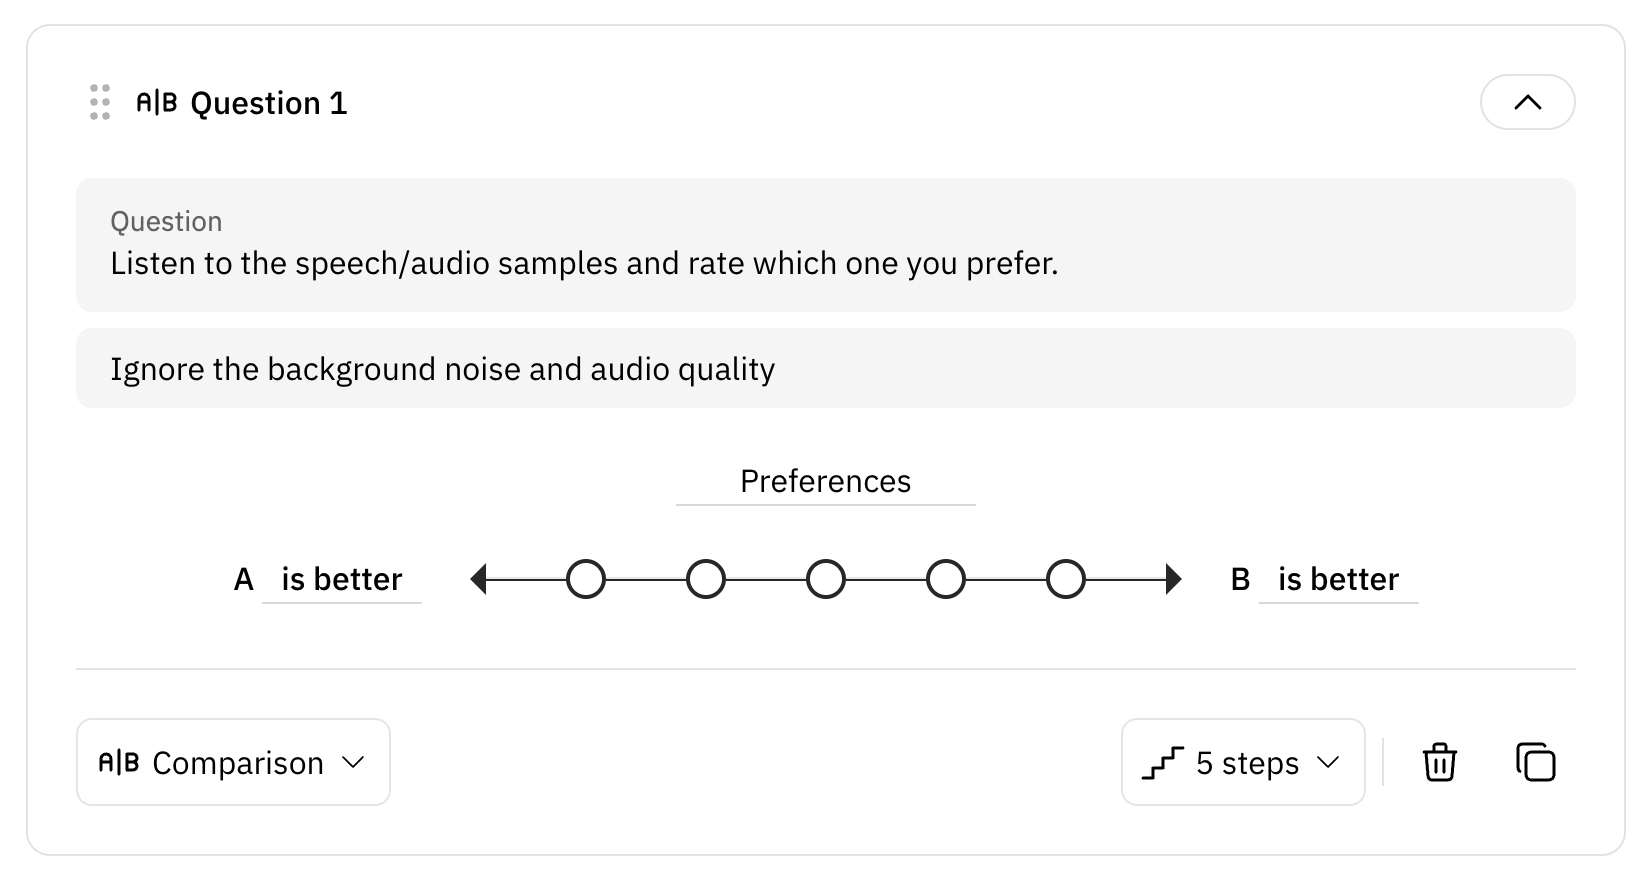Select the middle radio circle on scale

[826, 579]
